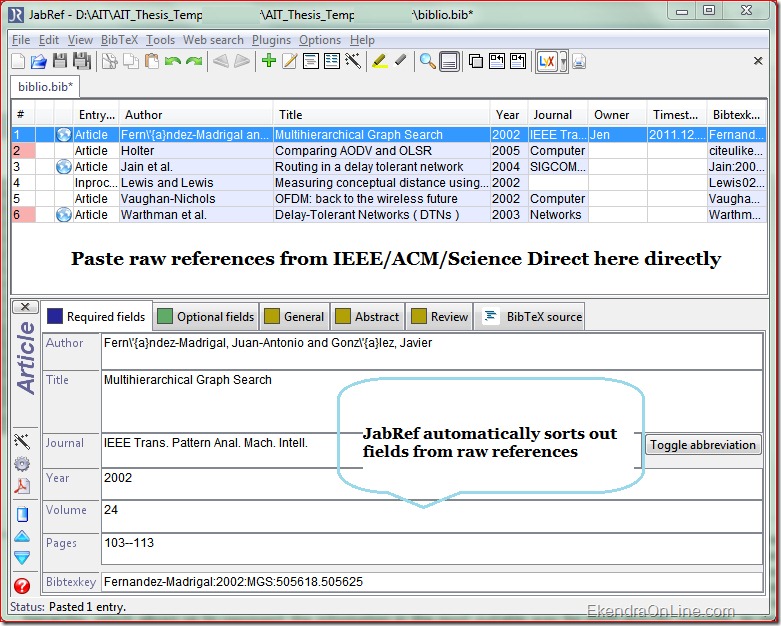781x626 pixels.
Task: Toggle the entry preview panel icon
Action: click(x=449, y=62)
